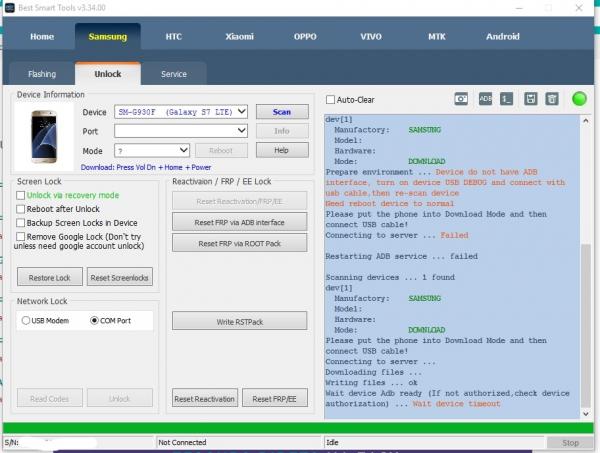Screen dimensions: 600x453
Task: Click the Best Smart Tools app icon in title bar
Action: click(10, 8)
